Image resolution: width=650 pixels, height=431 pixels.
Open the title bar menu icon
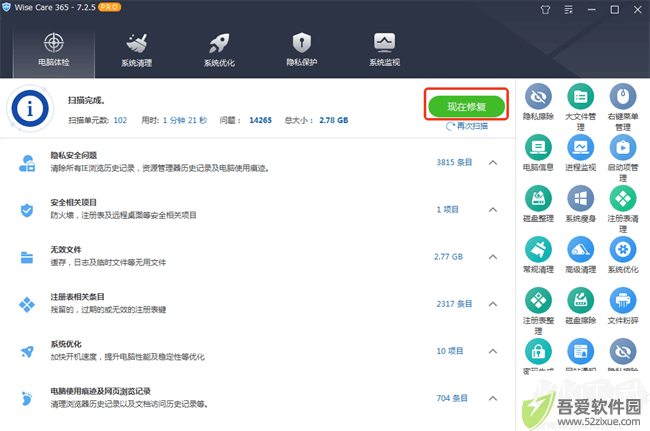pos(568,10)
